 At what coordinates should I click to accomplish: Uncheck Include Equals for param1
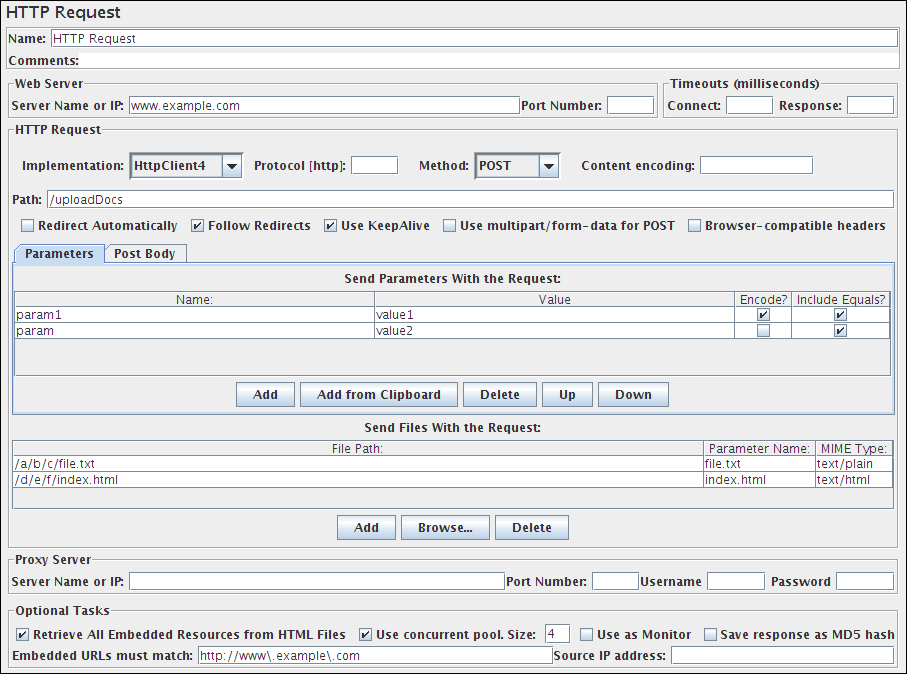pos(840,314)
